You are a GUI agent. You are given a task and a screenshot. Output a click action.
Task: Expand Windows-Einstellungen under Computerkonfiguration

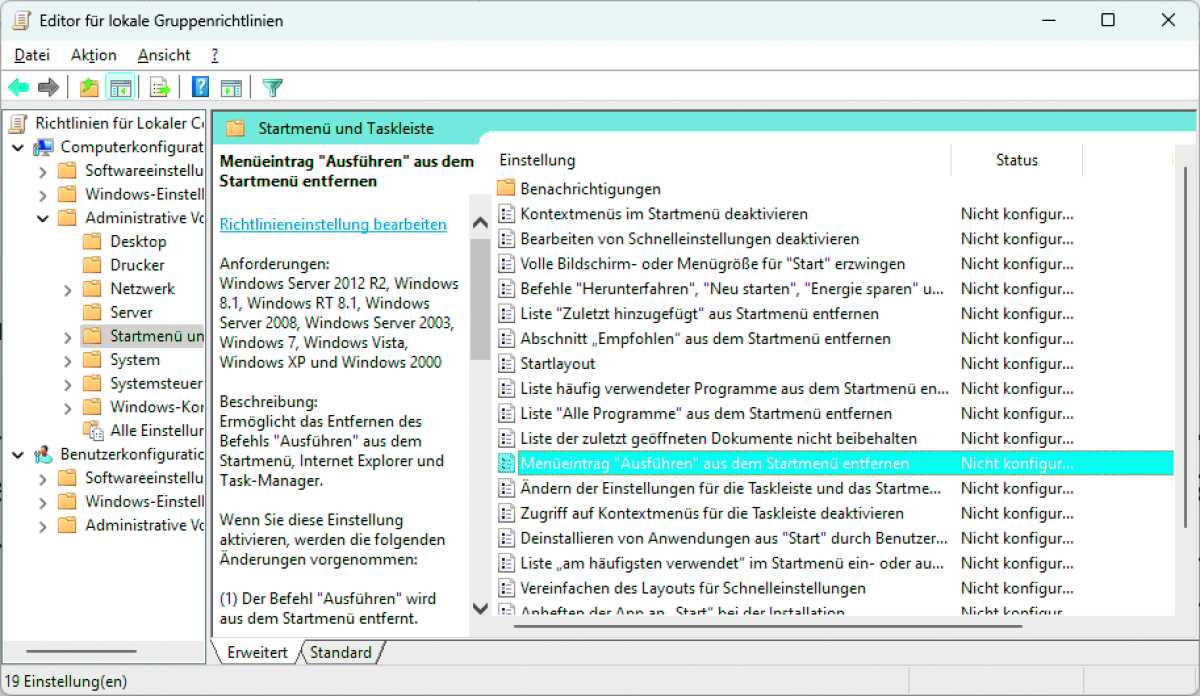click(42, 194)
